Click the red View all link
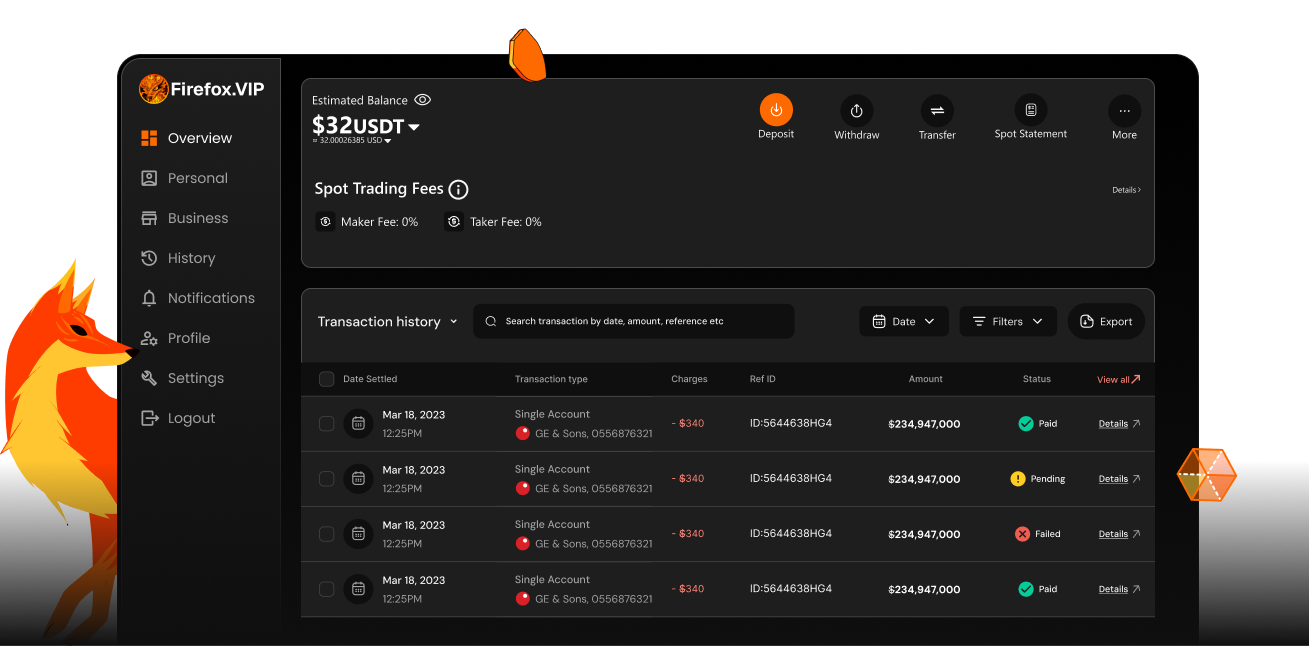1309x646 pixels. tap(1118, 379)
